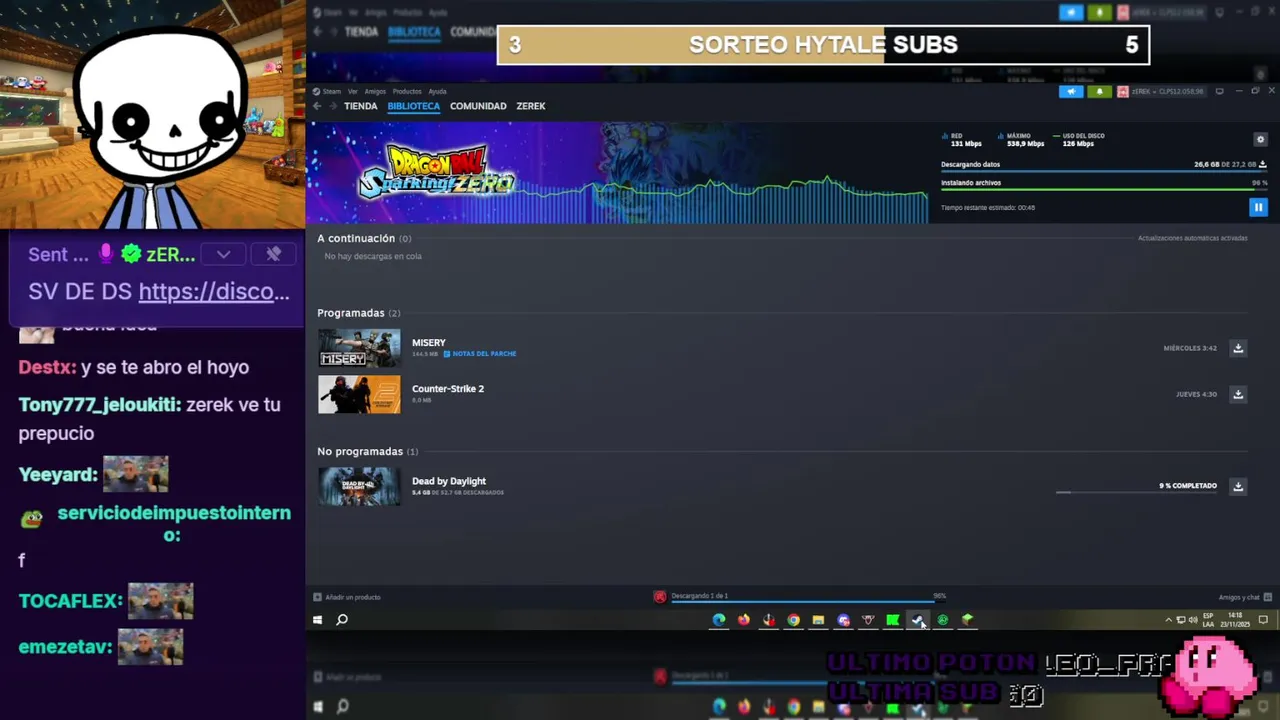Open Dead by Daylight thumbnail
The height and width of the screenshot is (720, 1280).
pos(359,486)
